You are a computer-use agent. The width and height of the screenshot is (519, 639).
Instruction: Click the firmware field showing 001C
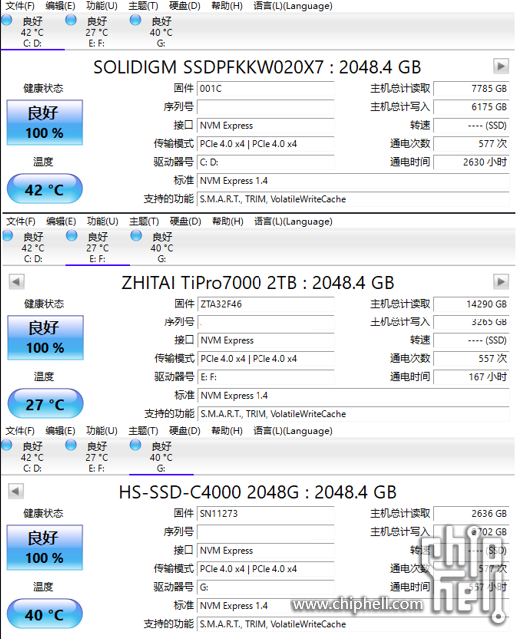coord(266,88)
